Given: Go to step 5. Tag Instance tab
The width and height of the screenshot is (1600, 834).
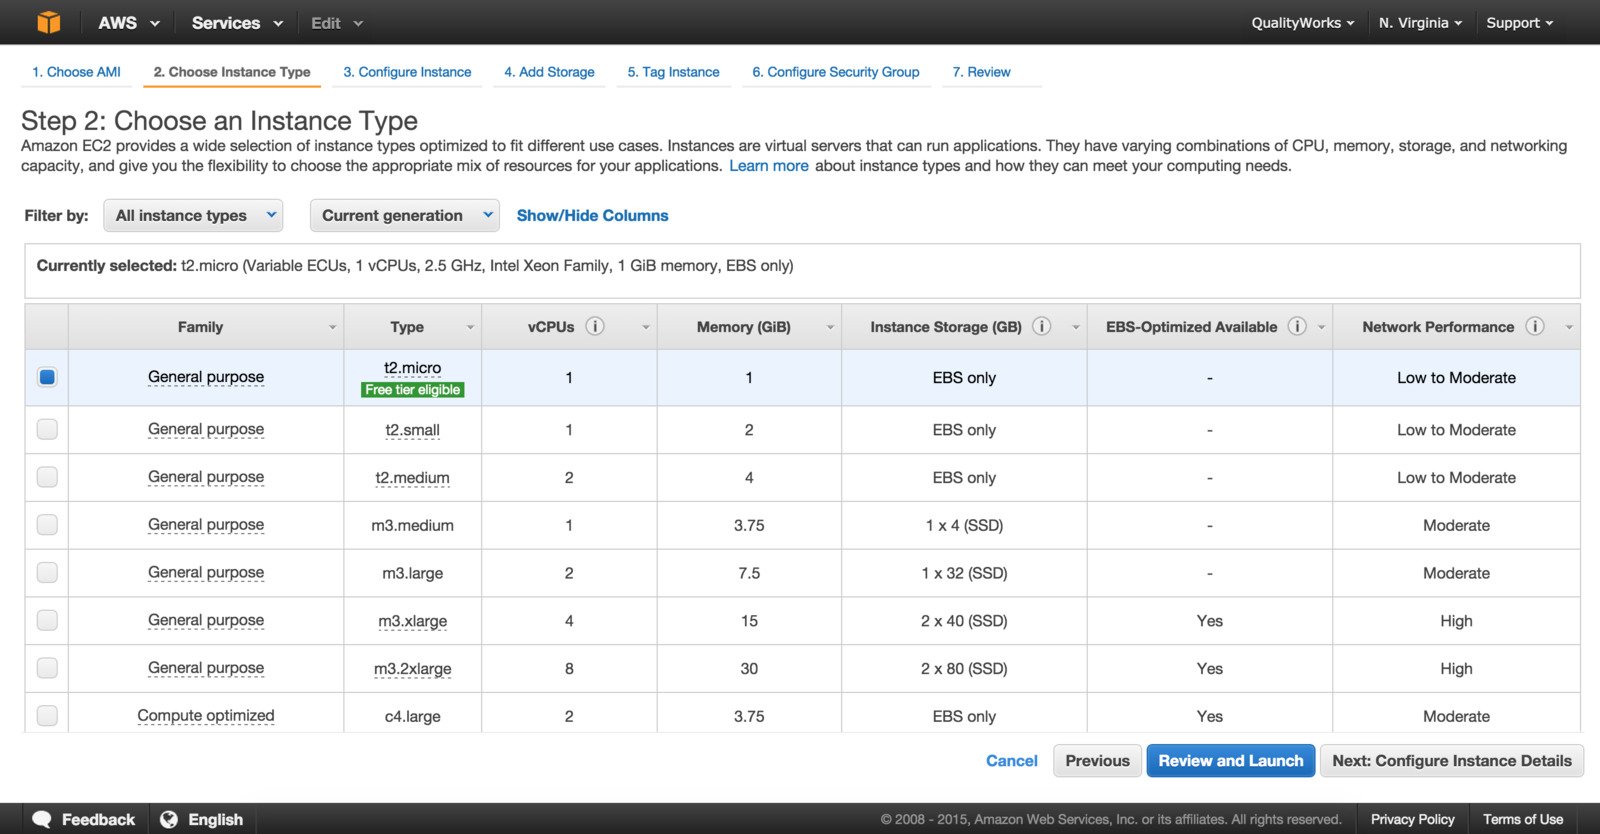Looking at the screenshot, I should click(673, 72).
